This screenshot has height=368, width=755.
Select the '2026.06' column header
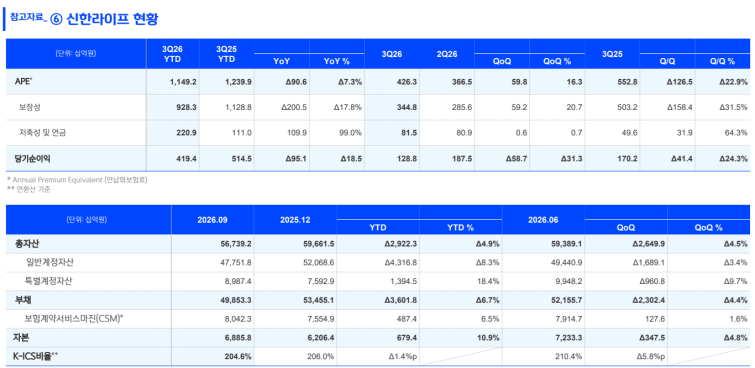[543, 220]
